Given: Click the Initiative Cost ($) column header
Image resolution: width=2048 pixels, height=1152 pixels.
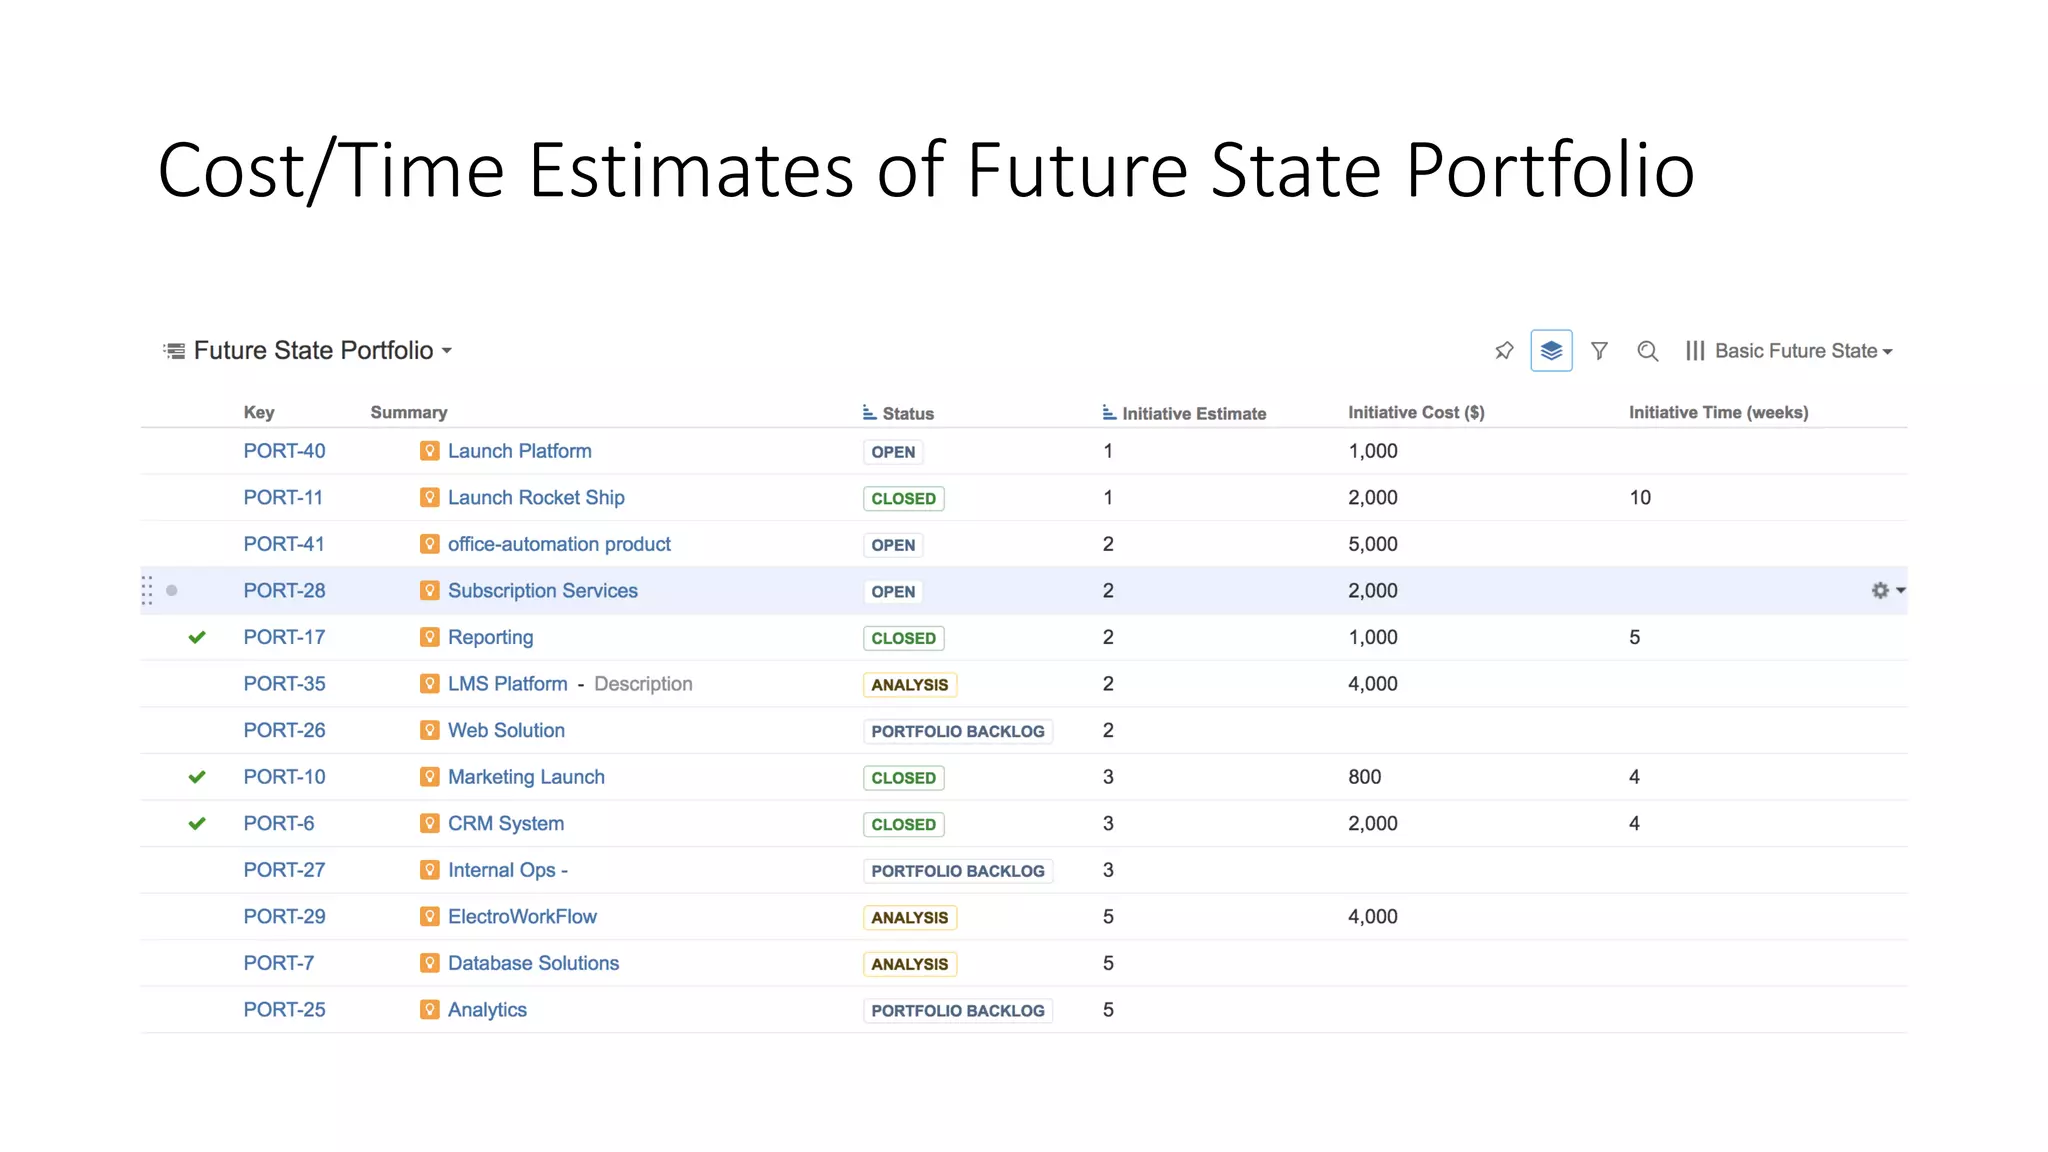Looking at the screenshot, I should [1416, 412].
